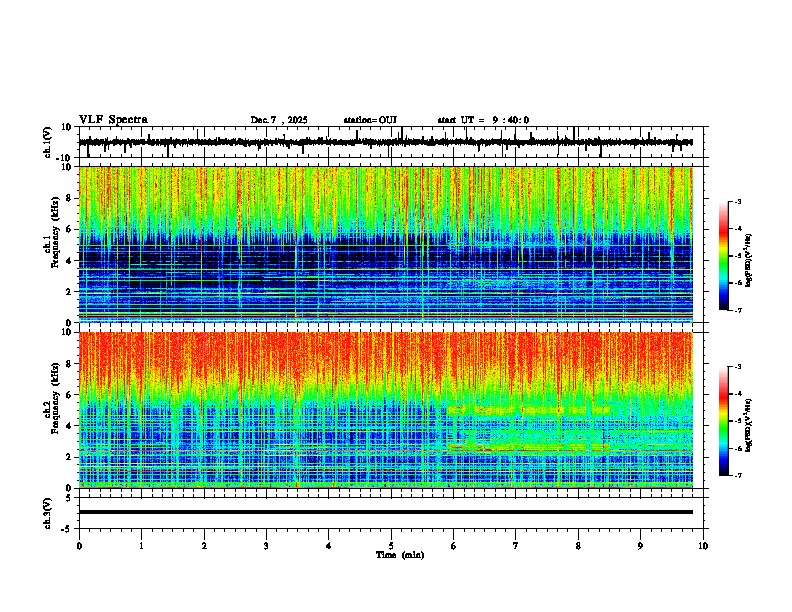
Task: Click the '-5' tick on ch.3(V) axis
Action: click(68, 529)
